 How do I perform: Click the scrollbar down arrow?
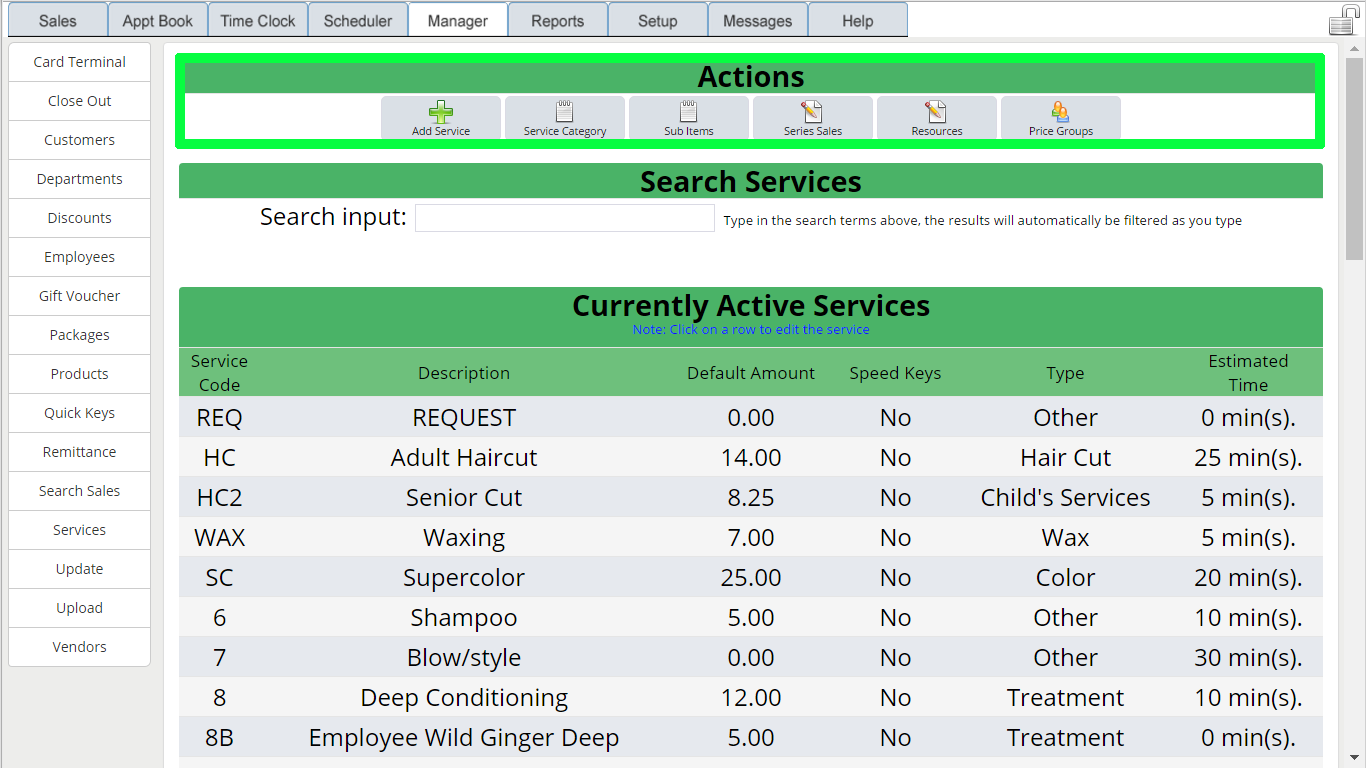click(x=1355, y=758)
